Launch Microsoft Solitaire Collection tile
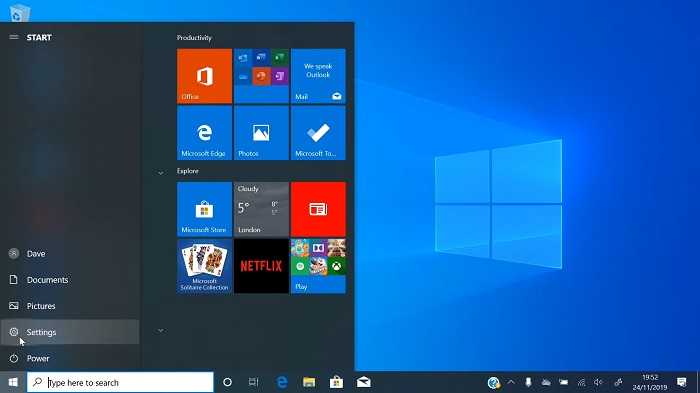 coord(204,266)
